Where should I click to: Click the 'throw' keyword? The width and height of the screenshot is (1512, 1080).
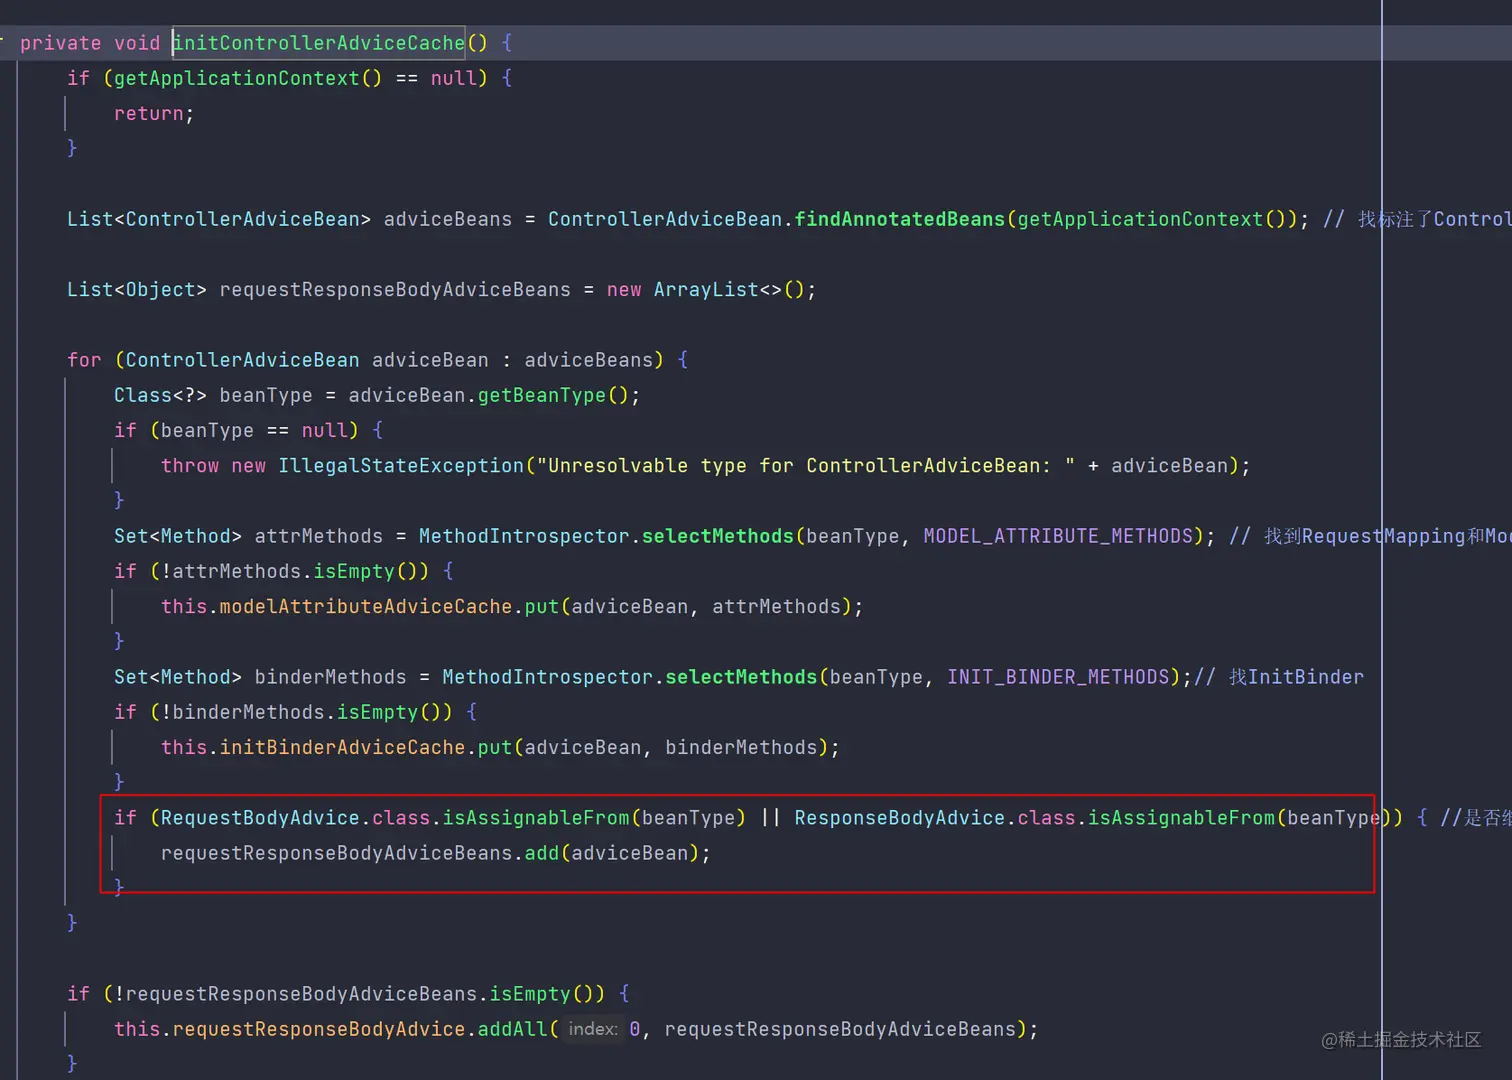[x=190, y=466]
